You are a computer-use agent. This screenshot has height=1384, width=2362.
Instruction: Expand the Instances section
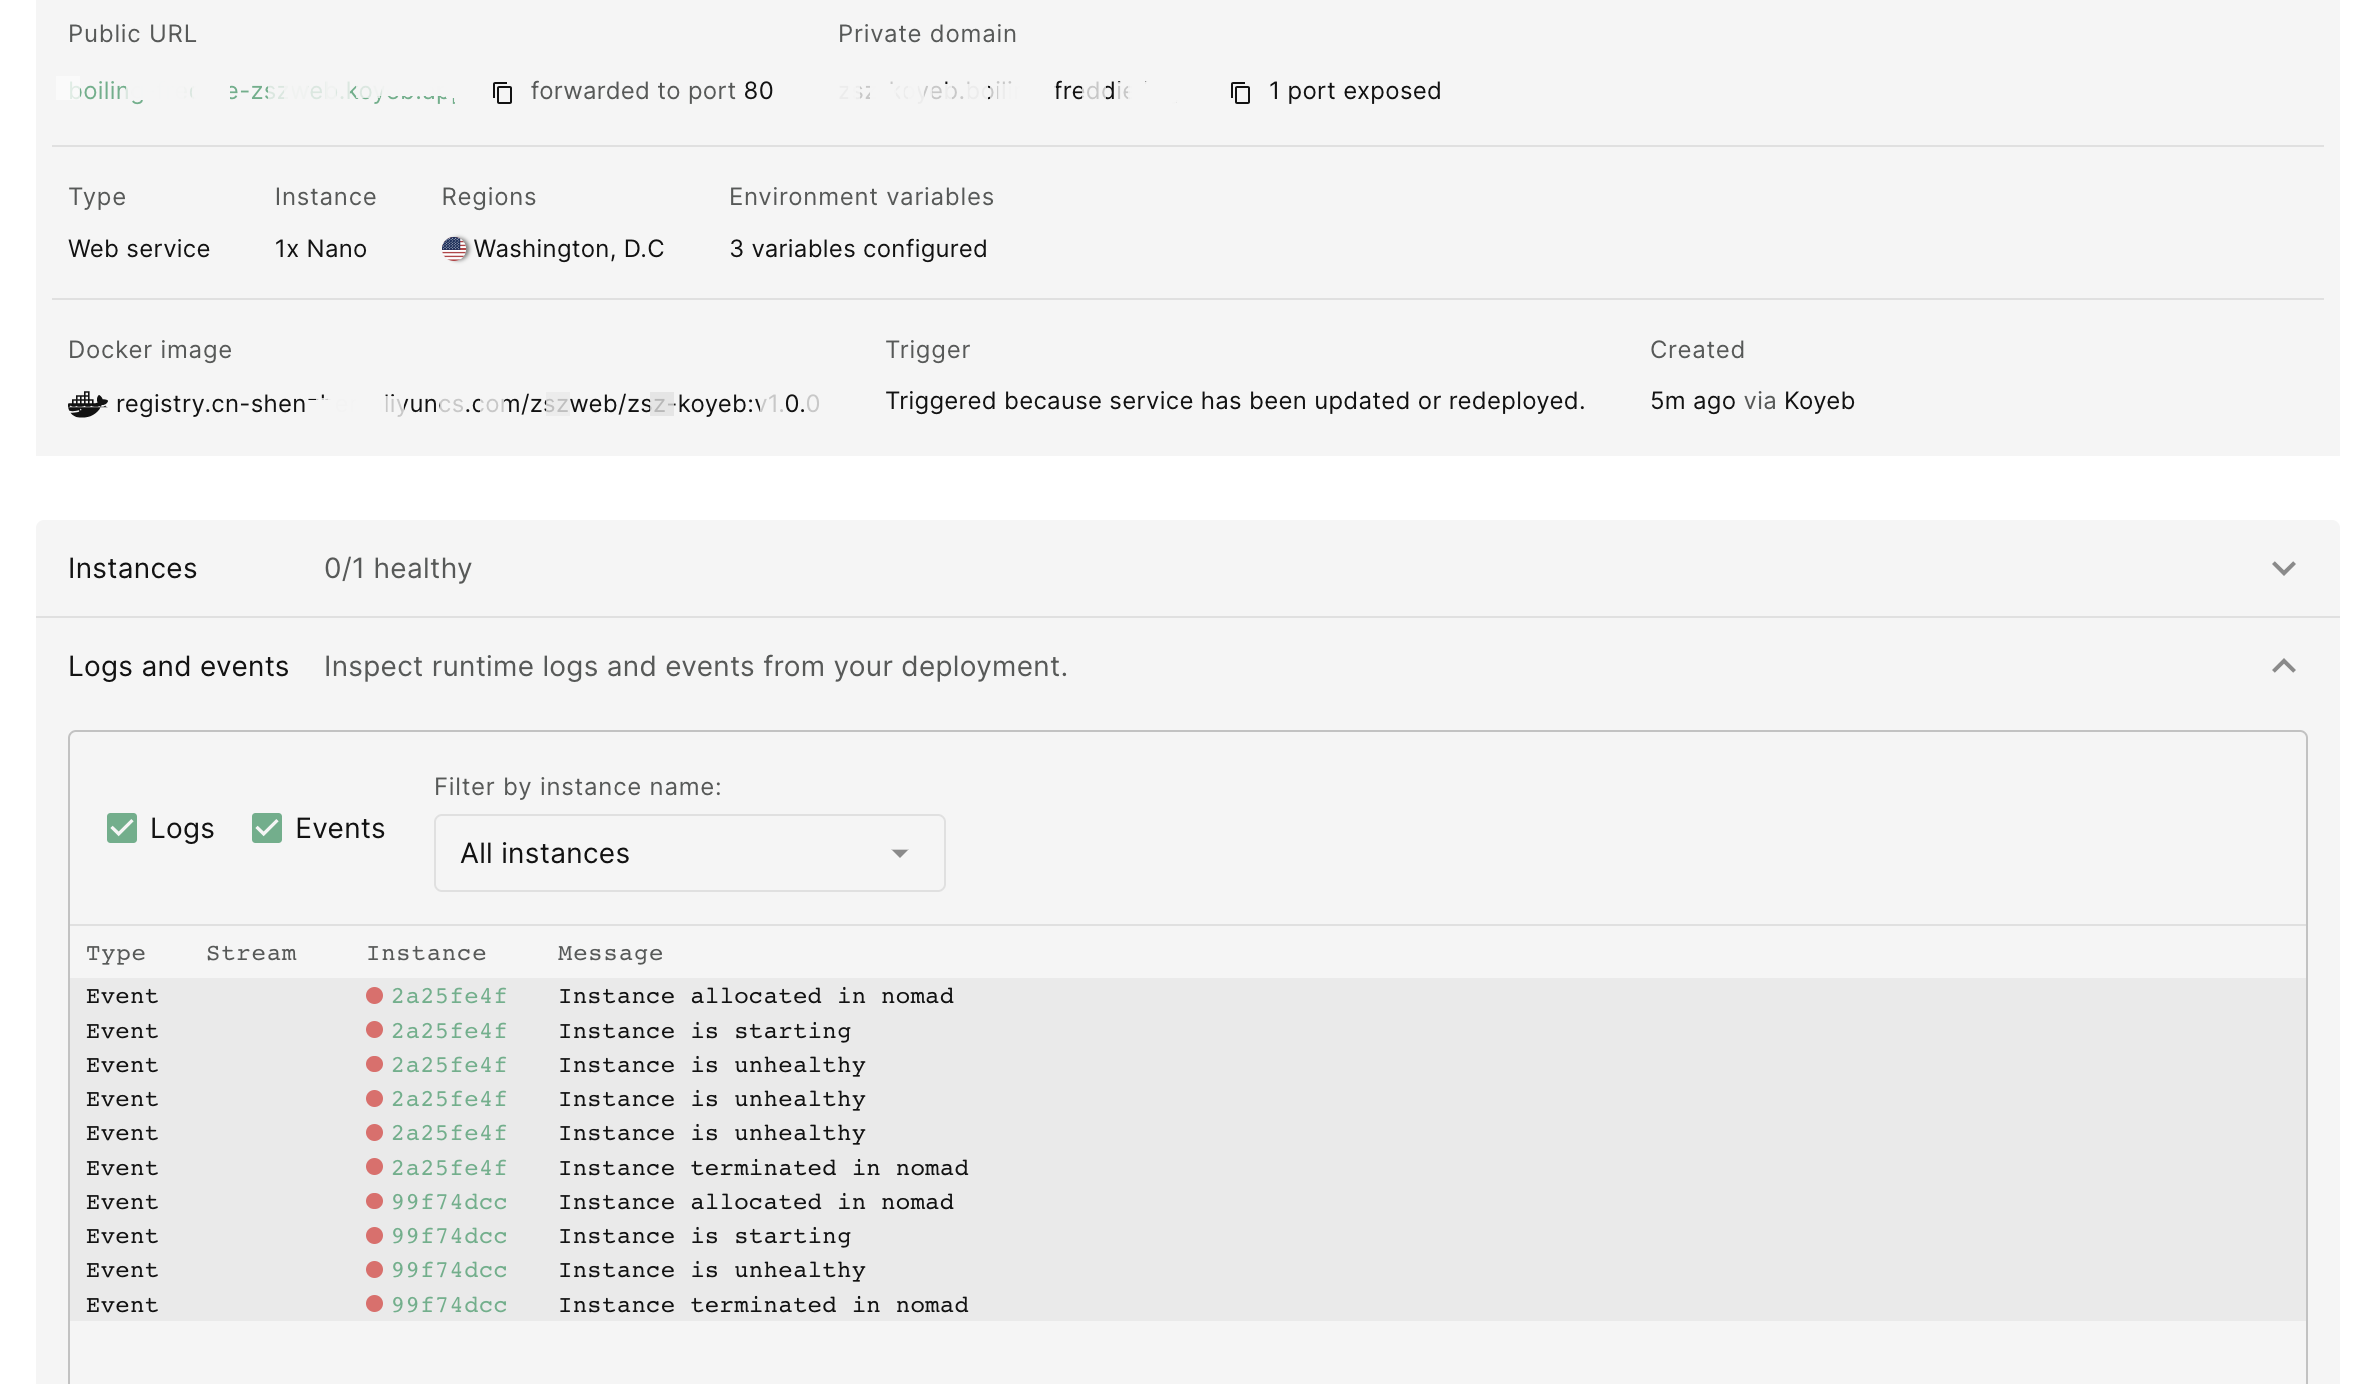coord(2284,568)
